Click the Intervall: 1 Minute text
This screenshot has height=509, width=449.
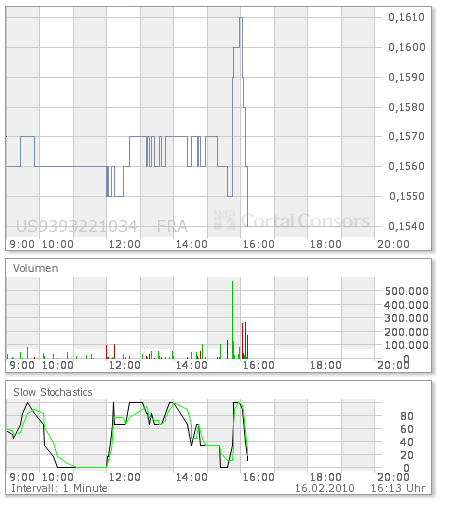(59, 488)
